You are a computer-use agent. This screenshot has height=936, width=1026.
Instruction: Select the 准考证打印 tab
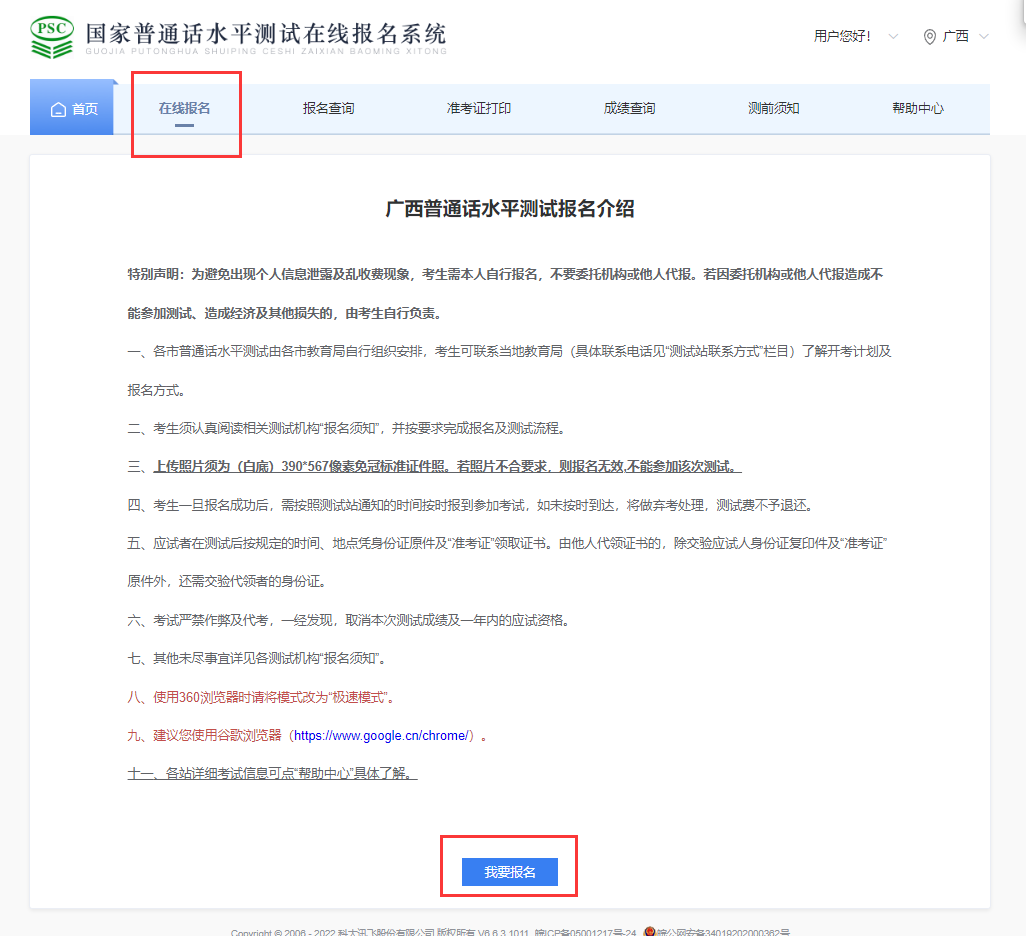tap(477, 107)
